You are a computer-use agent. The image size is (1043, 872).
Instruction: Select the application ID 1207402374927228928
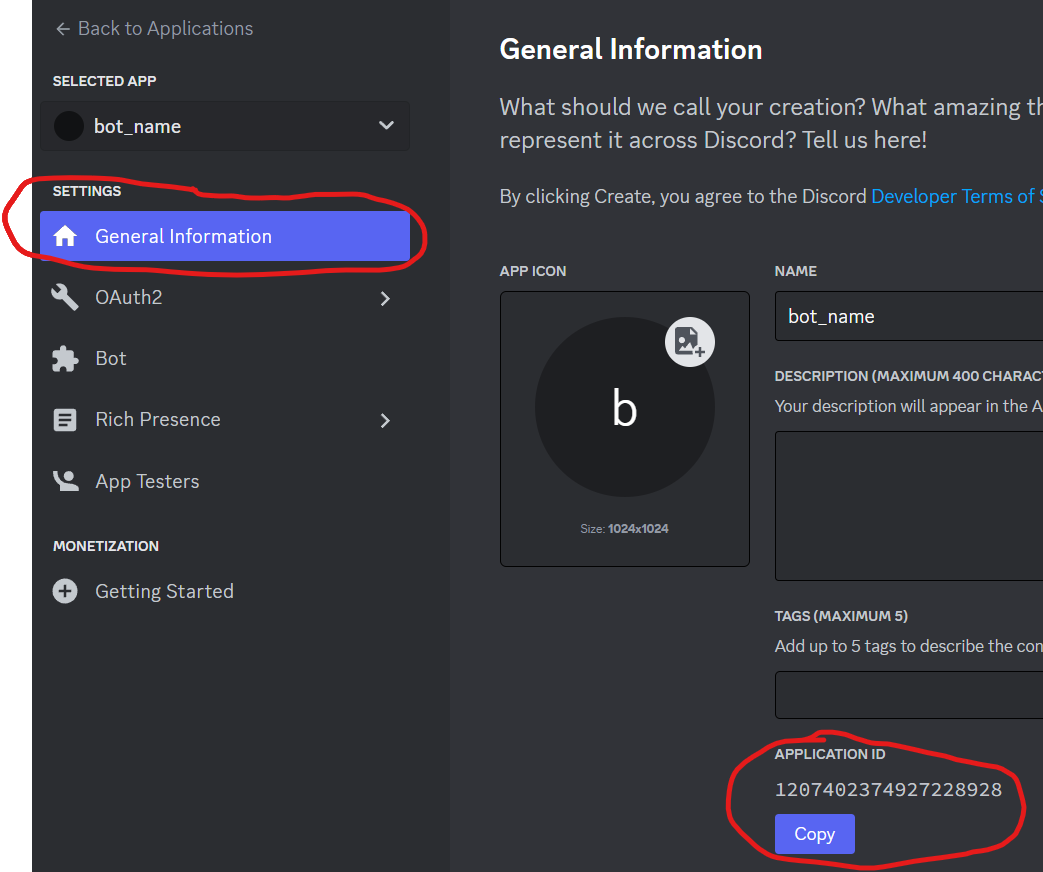pyautogui.click(x=889, y=790)
